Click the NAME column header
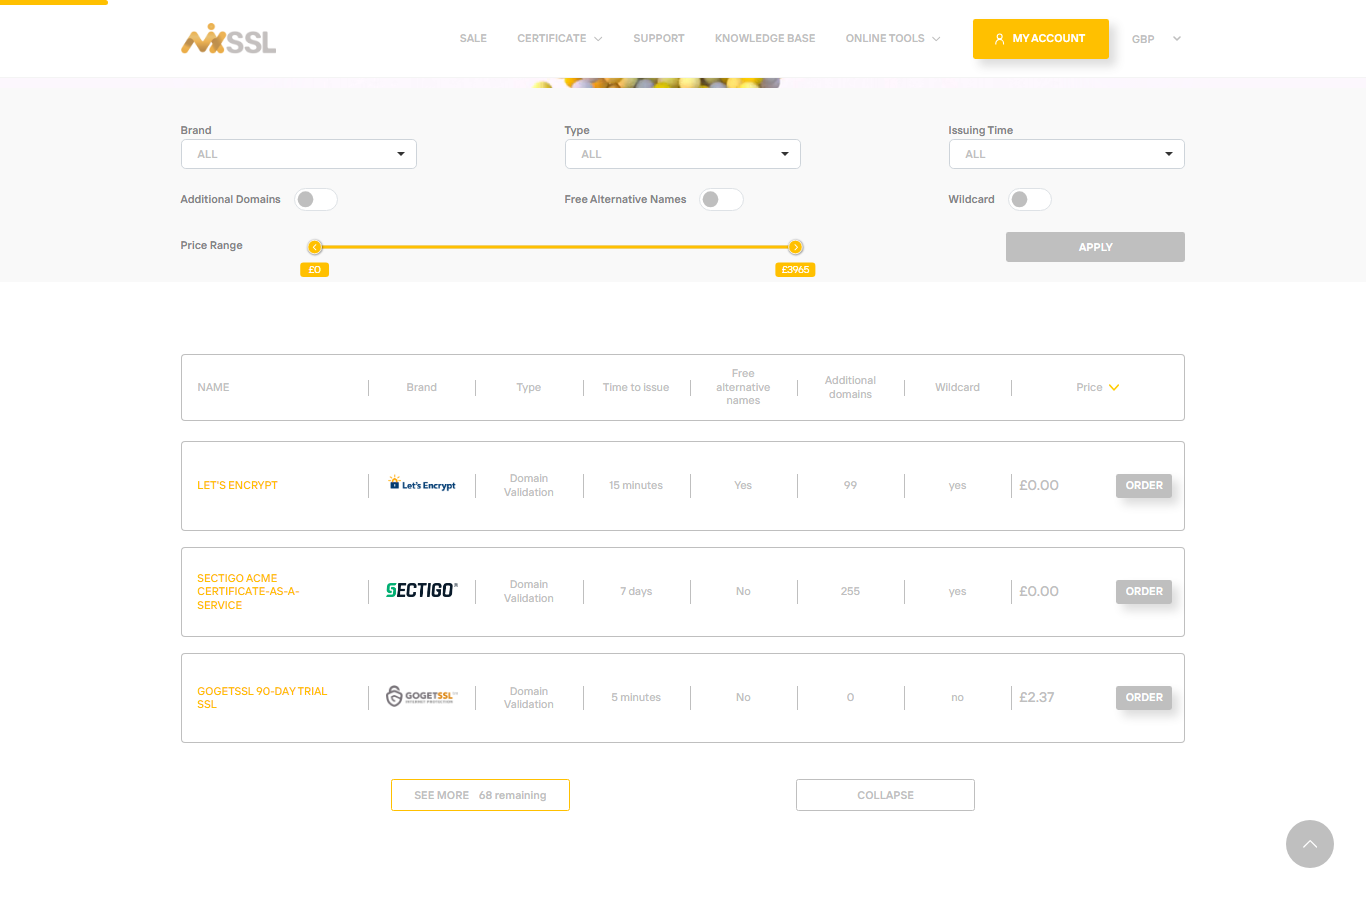Viewport: 1366px width, 900px height. tap(213, 388)
